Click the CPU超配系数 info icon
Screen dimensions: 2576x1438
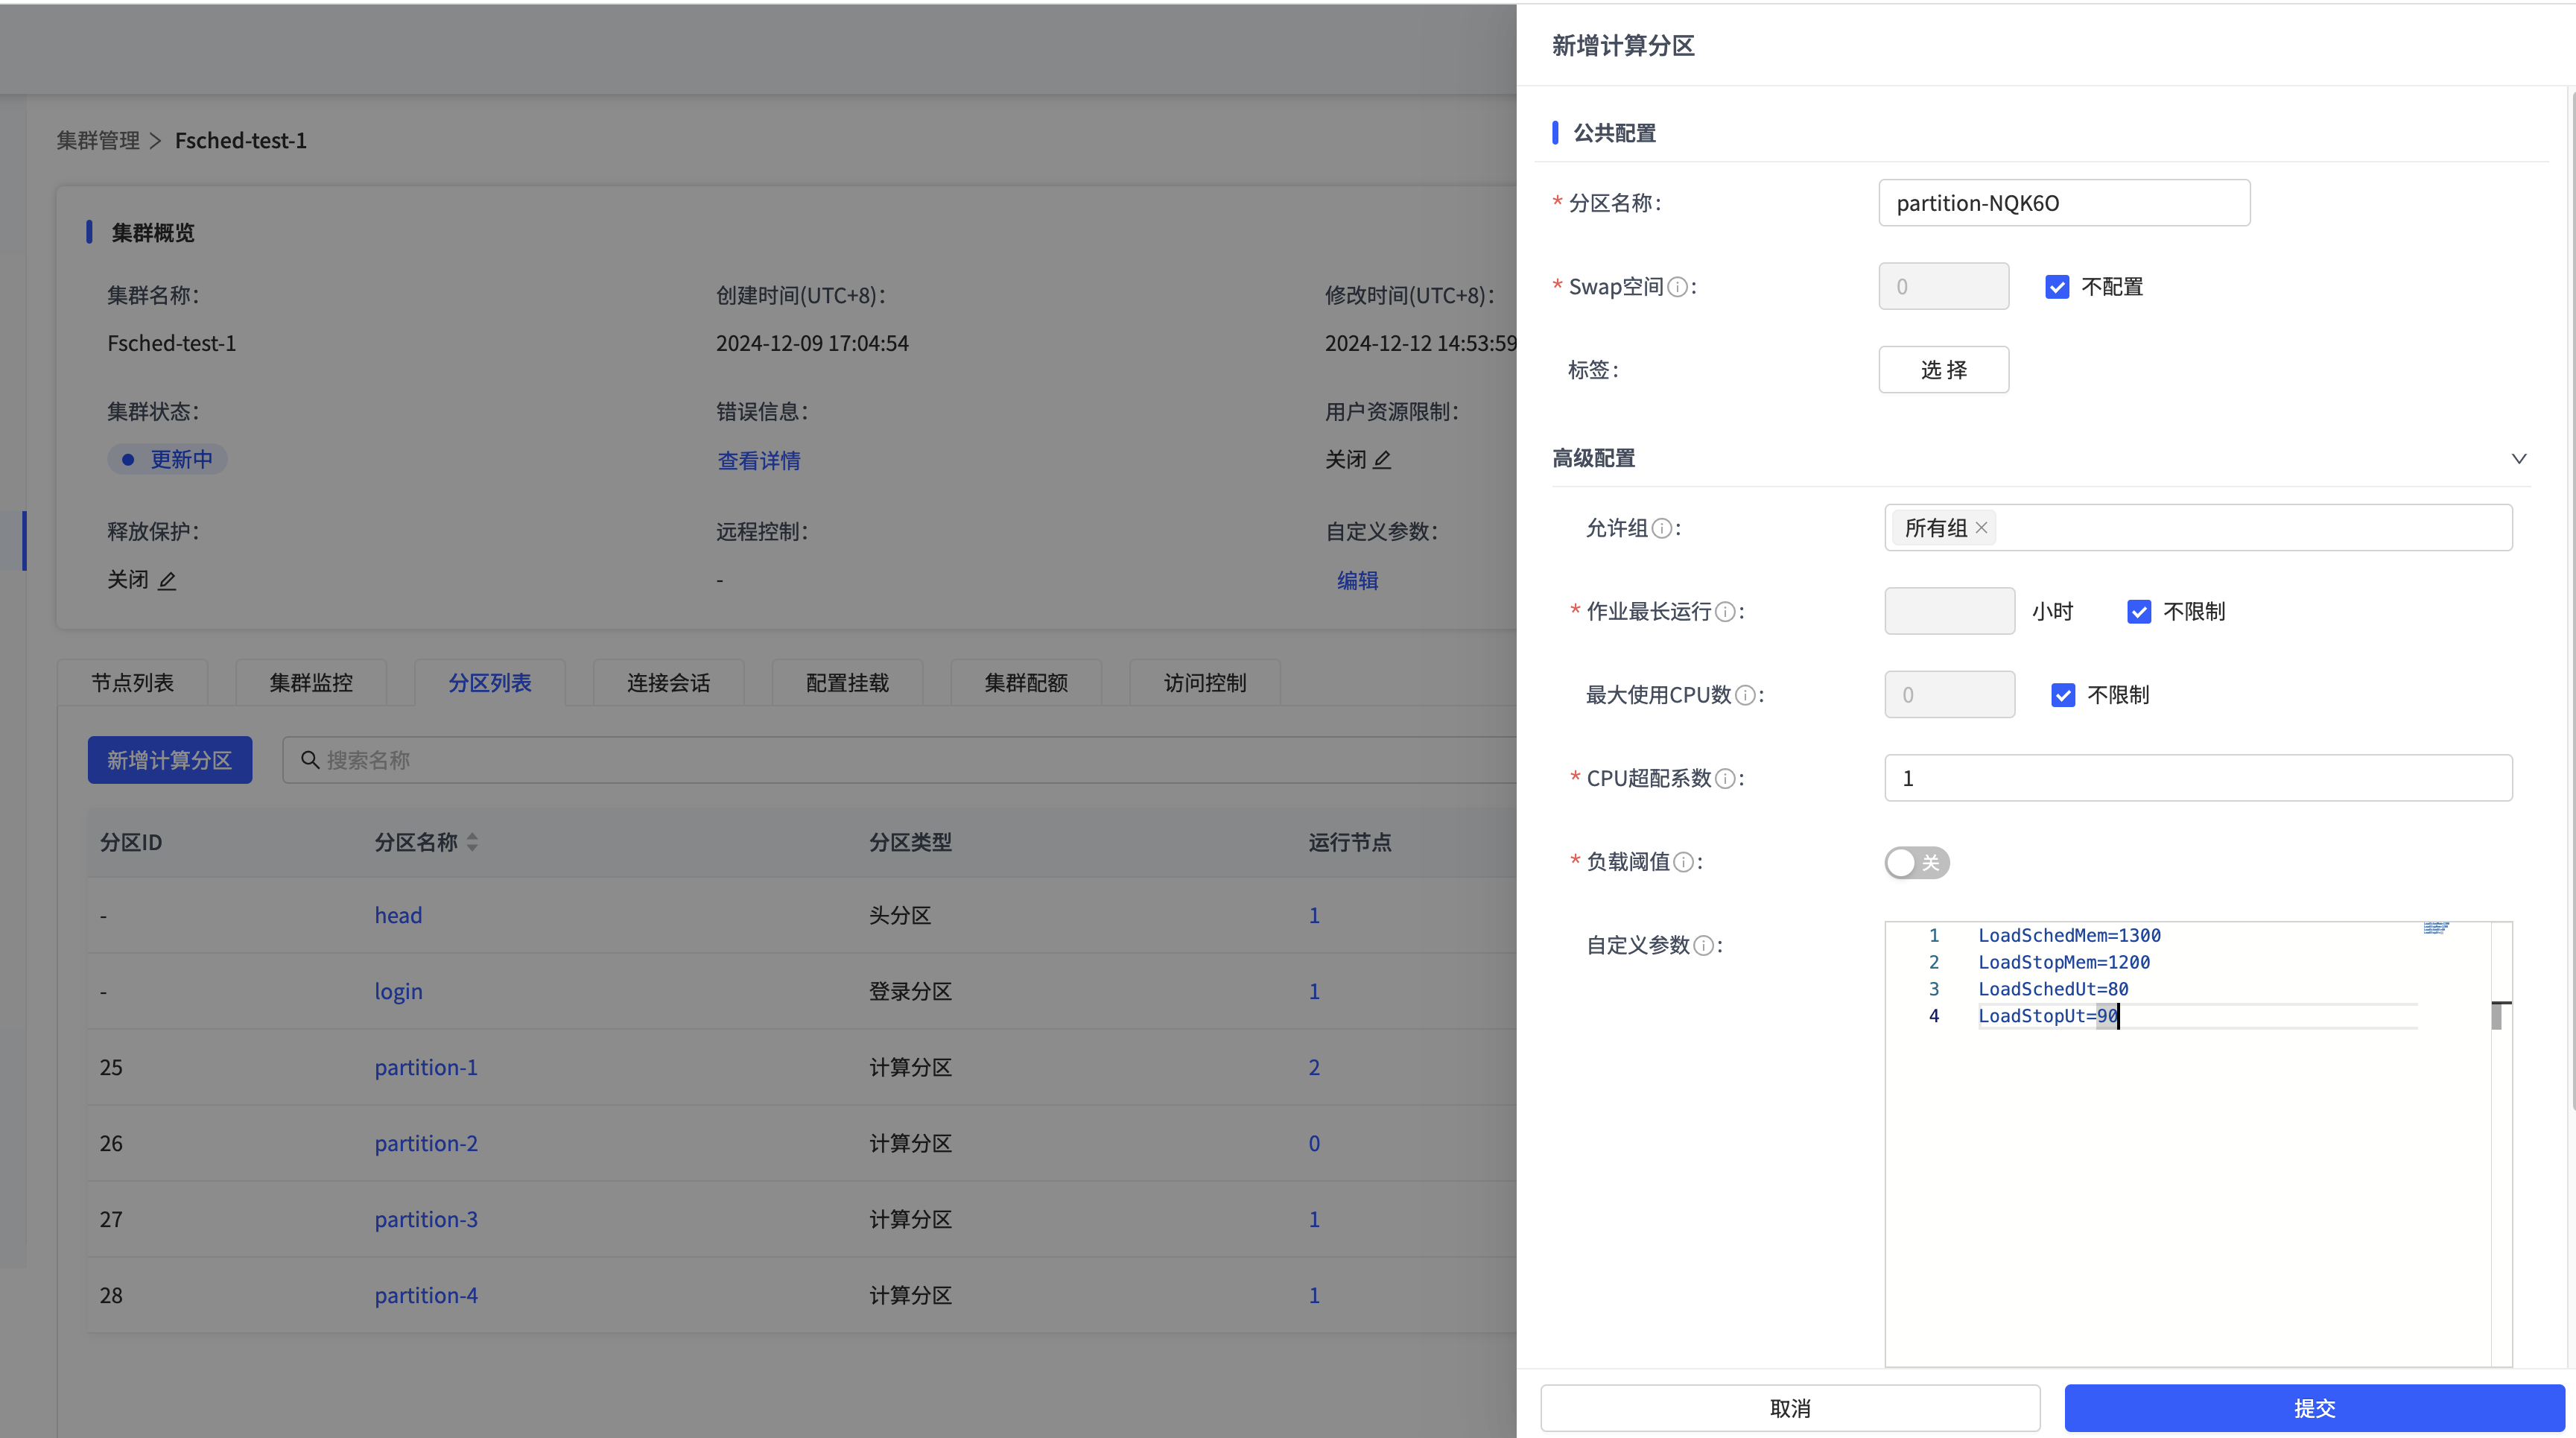pyautogui.click(x=1725, y=778)
